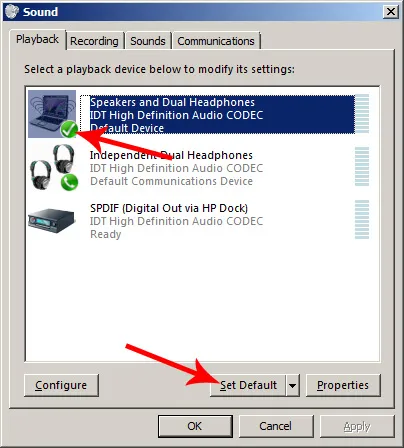404x448 pixels.
Task: Click the Set Default button
Action: [x=248, y=385]
